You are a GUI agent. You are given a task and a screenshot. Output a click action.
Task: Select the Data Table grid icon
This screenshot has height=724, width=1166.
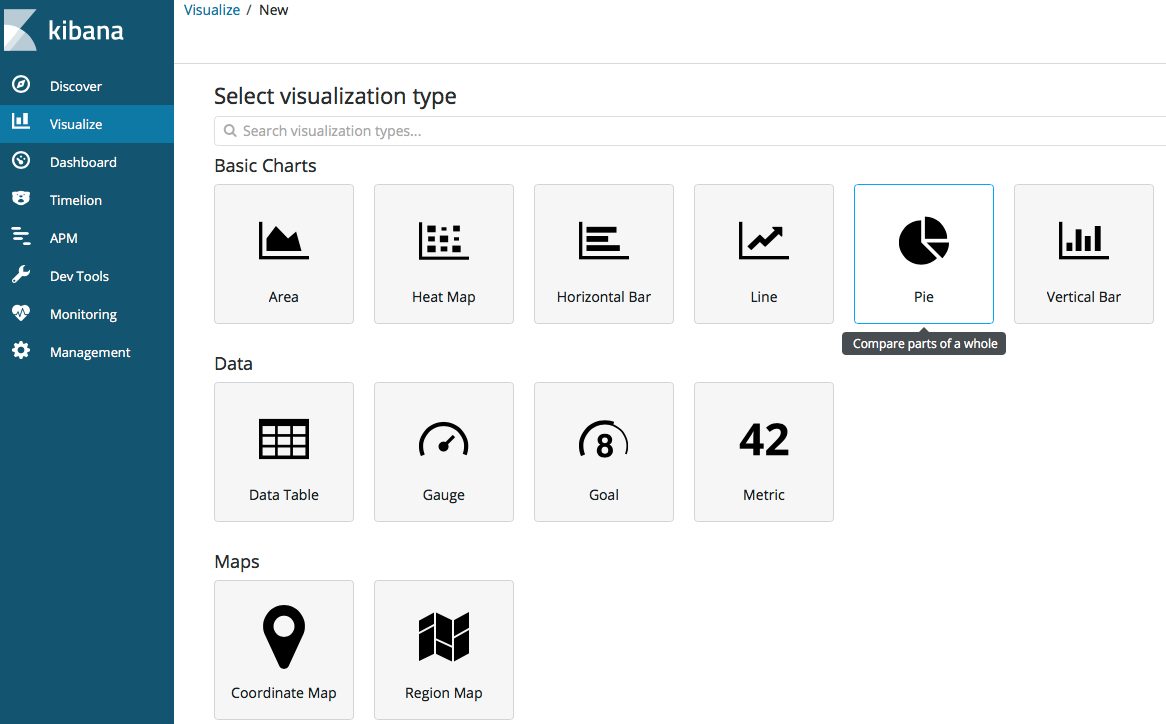283,439
